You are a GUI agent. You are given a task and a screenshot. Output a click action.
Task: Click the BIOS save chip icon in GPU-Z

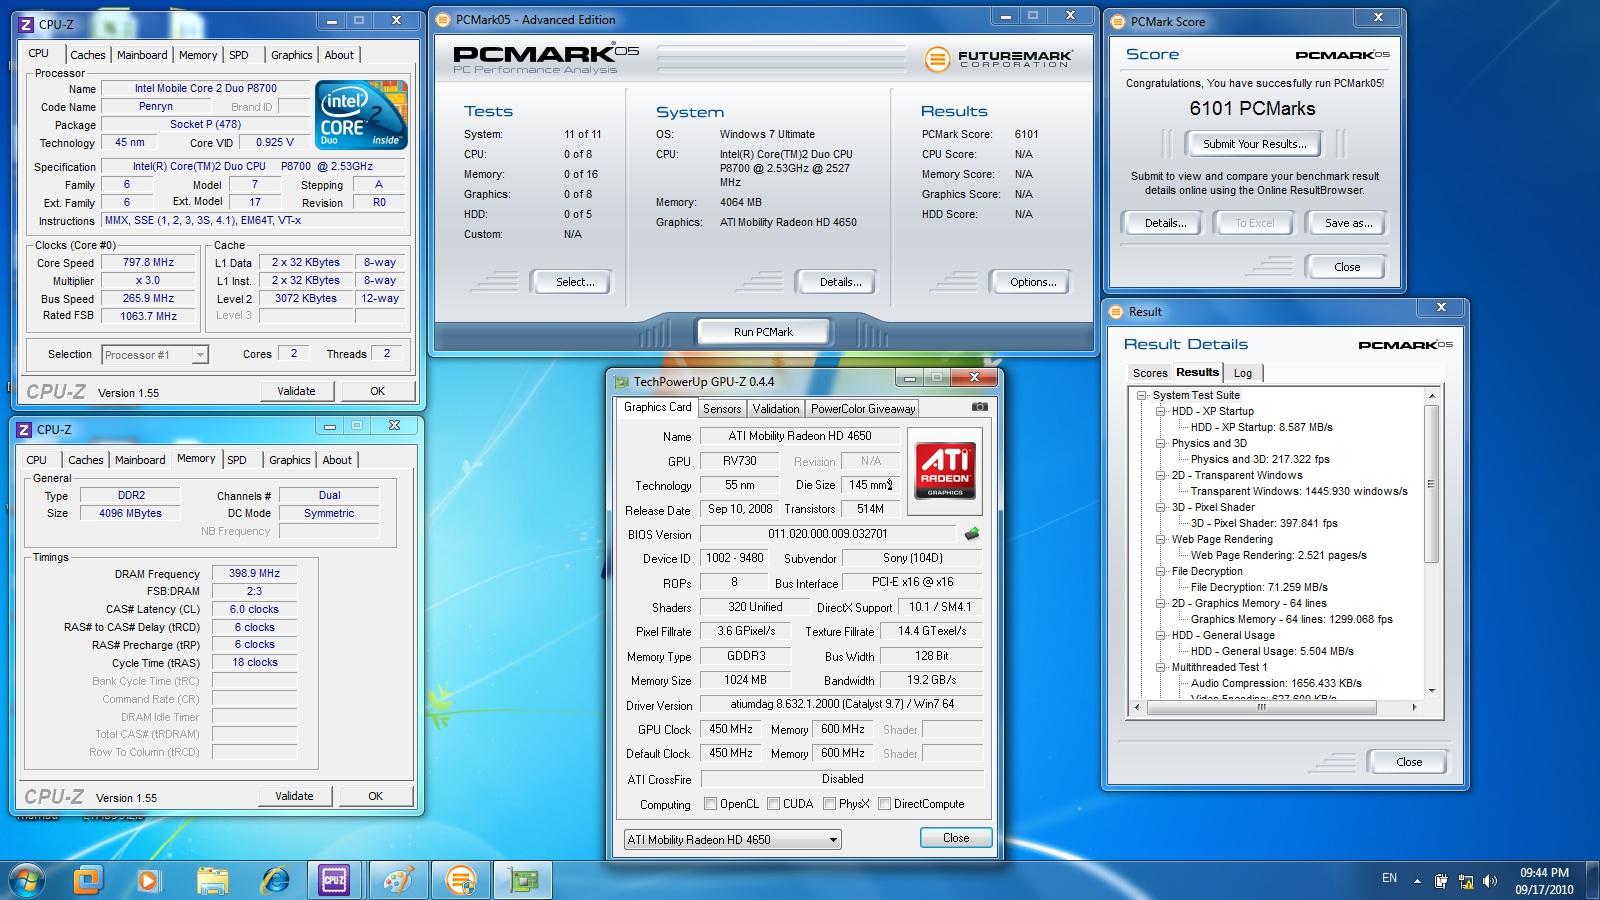click(971, 534)
